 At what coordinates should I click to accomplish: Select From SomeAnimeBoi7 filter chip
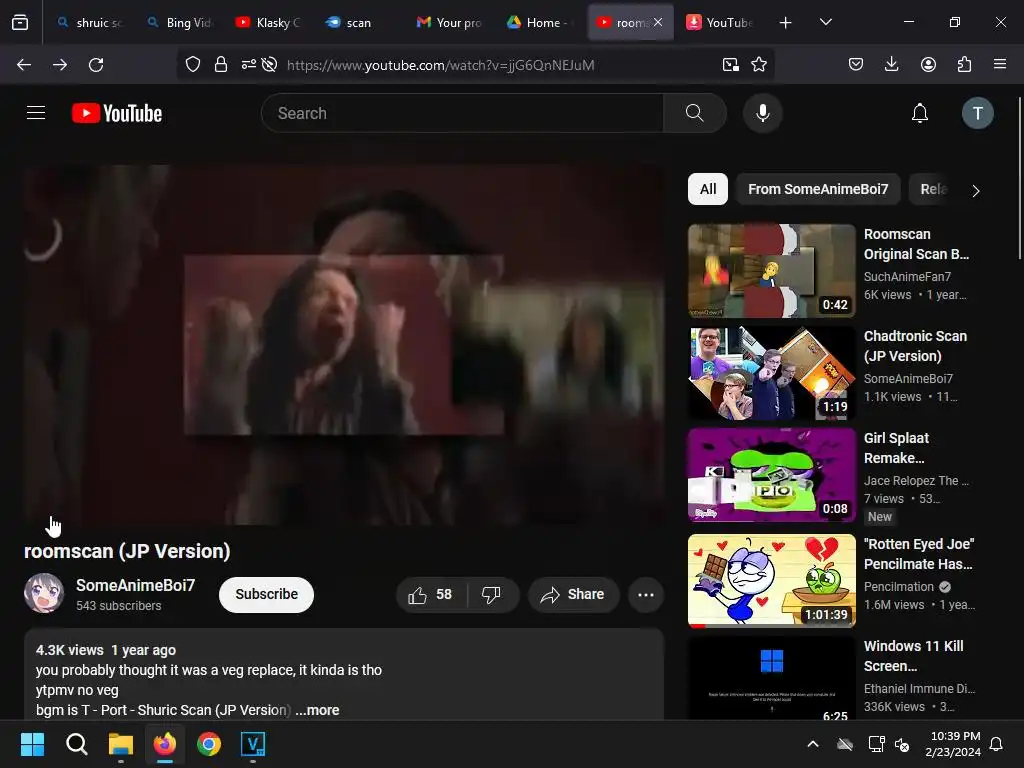[818, 189]
